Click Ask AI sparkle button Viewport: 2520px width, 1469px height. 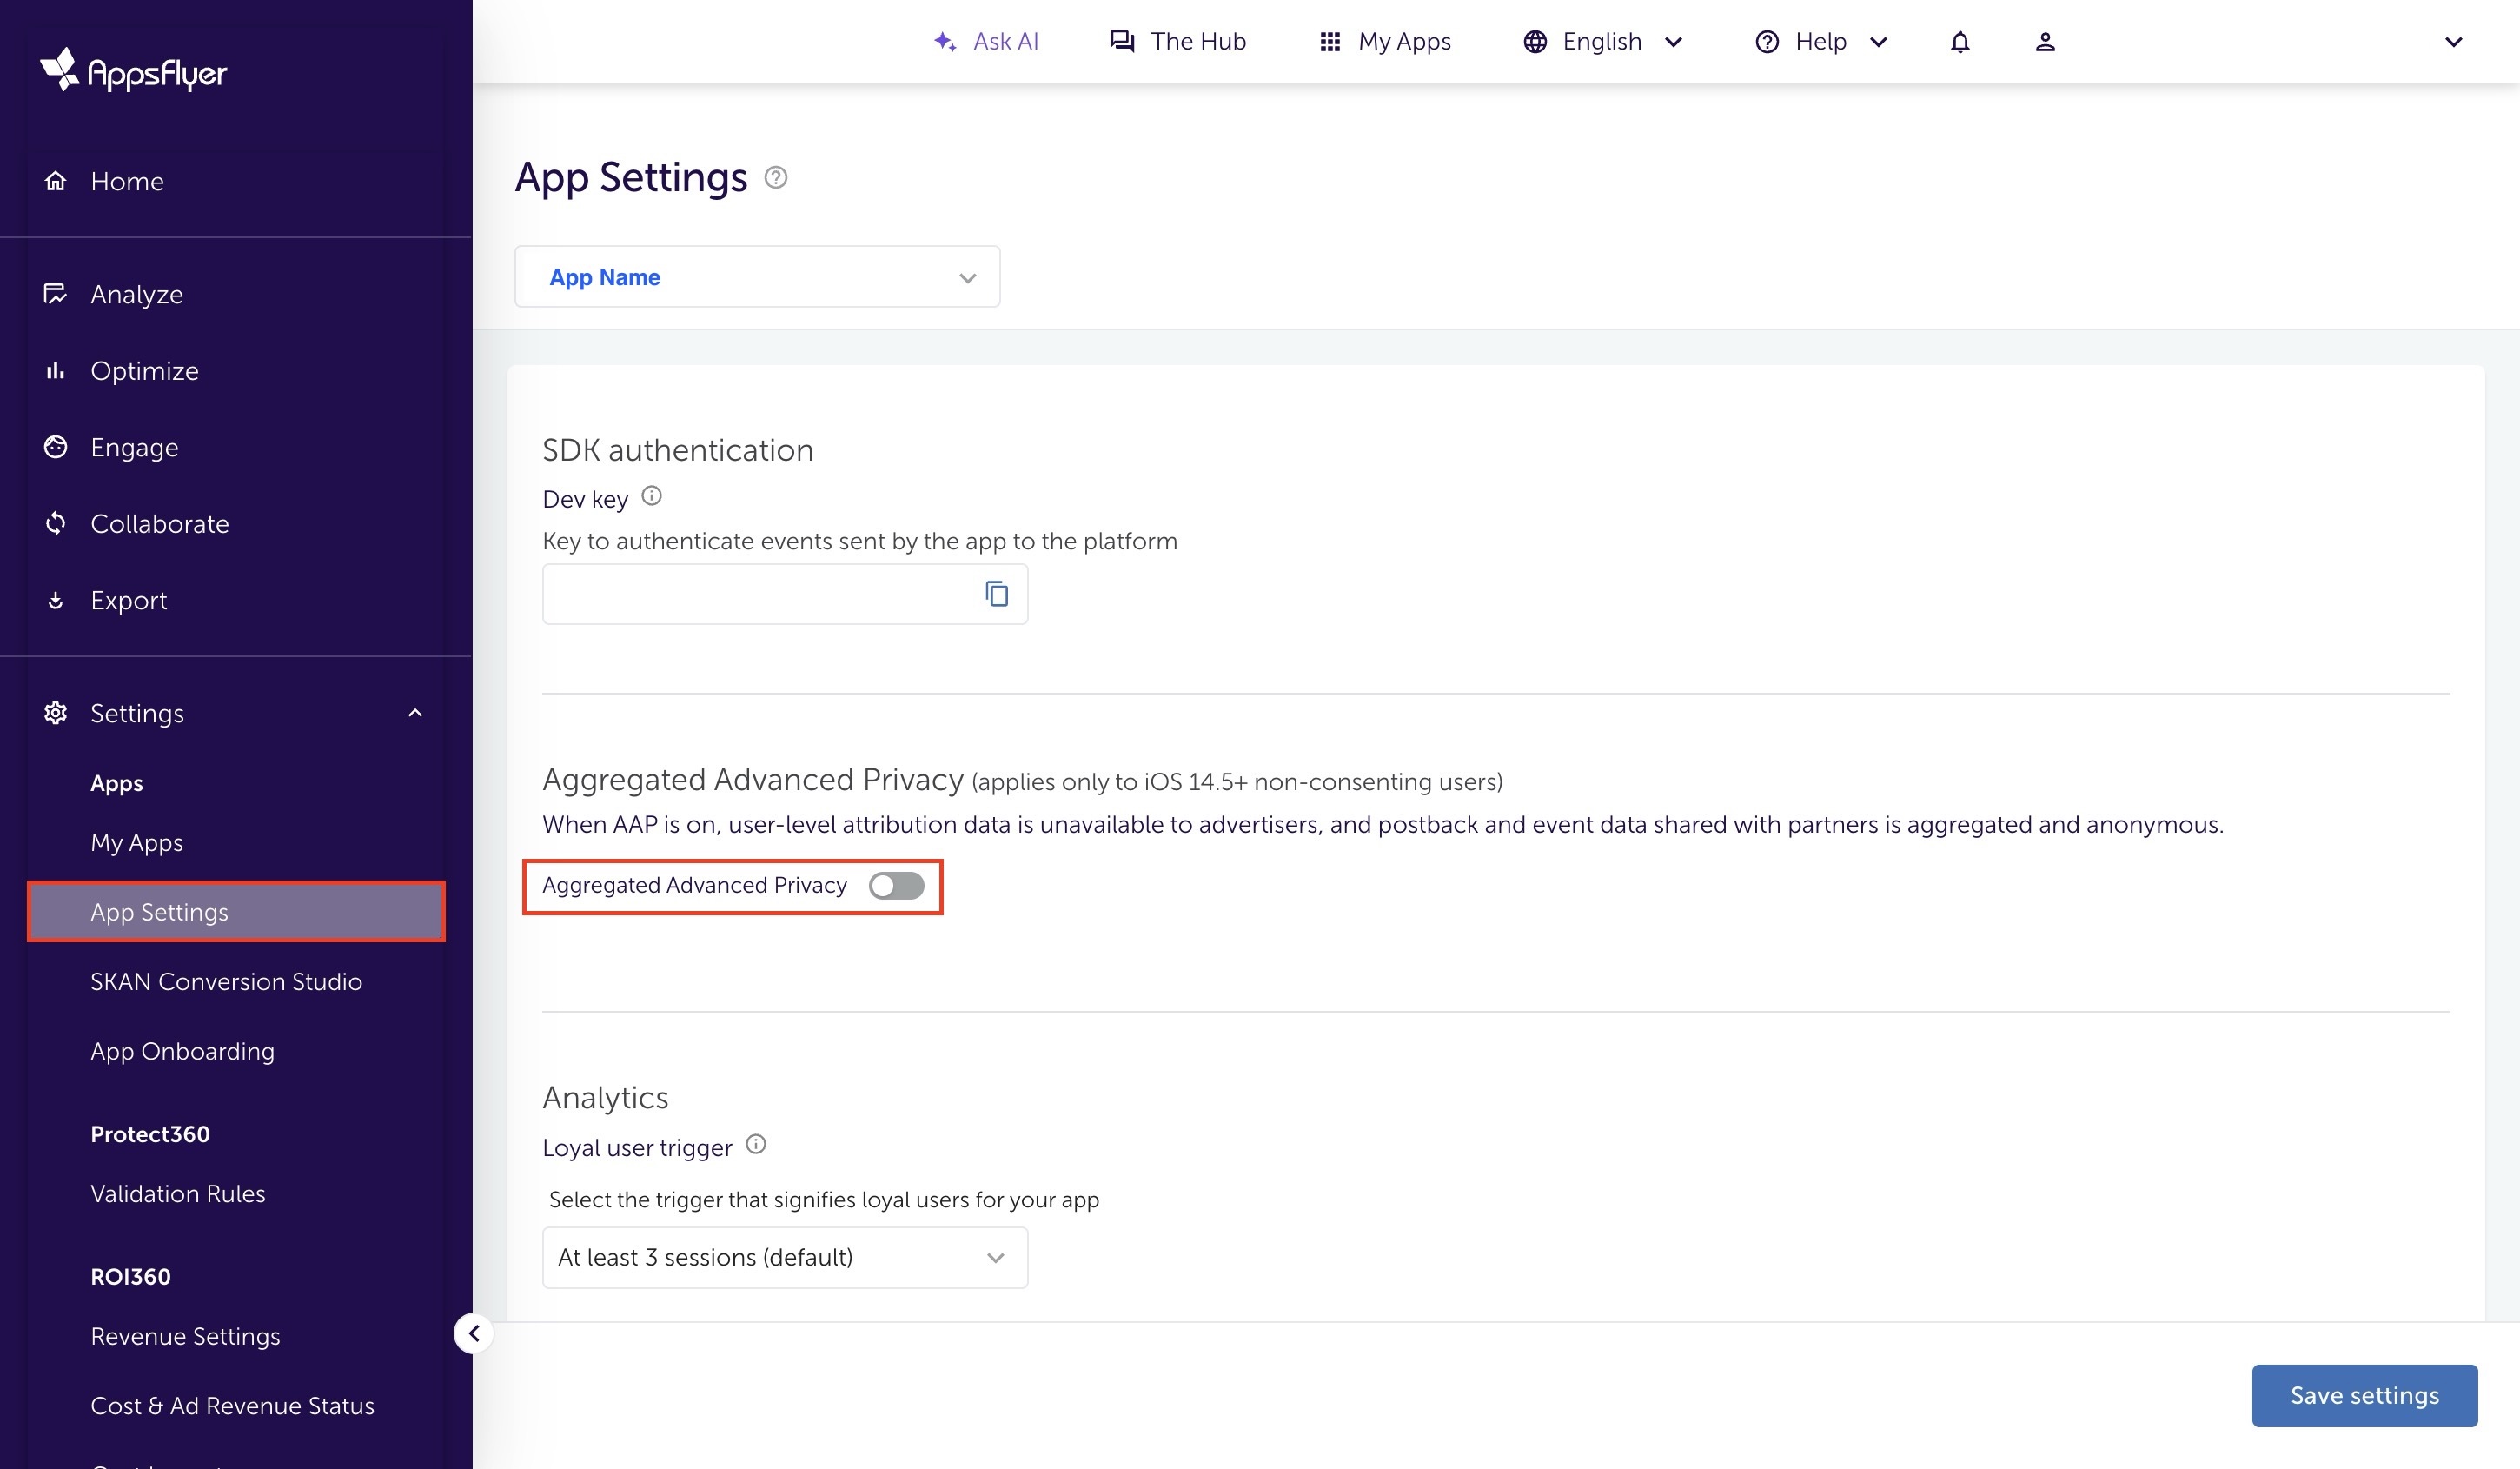pos(986,42)
